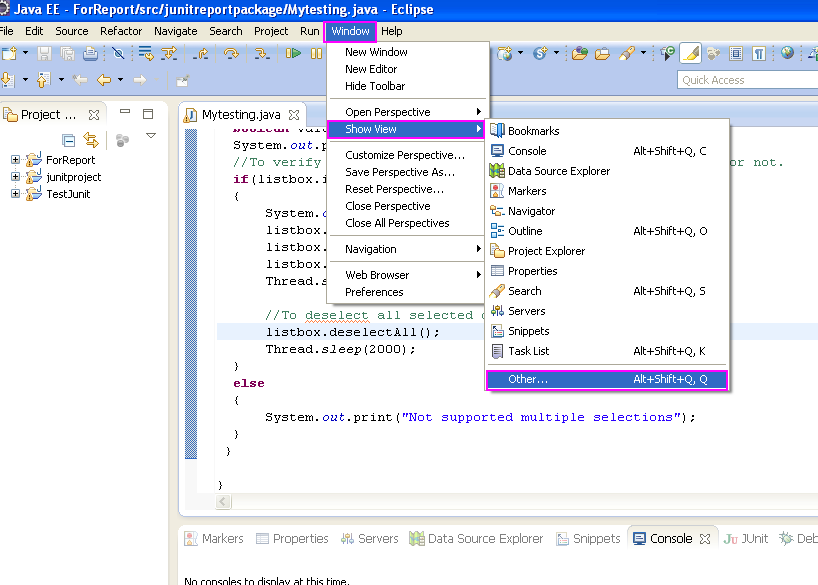Expand the junitproject tree node
This screenshot has height=585, width=818.
(x=15, y=177)
